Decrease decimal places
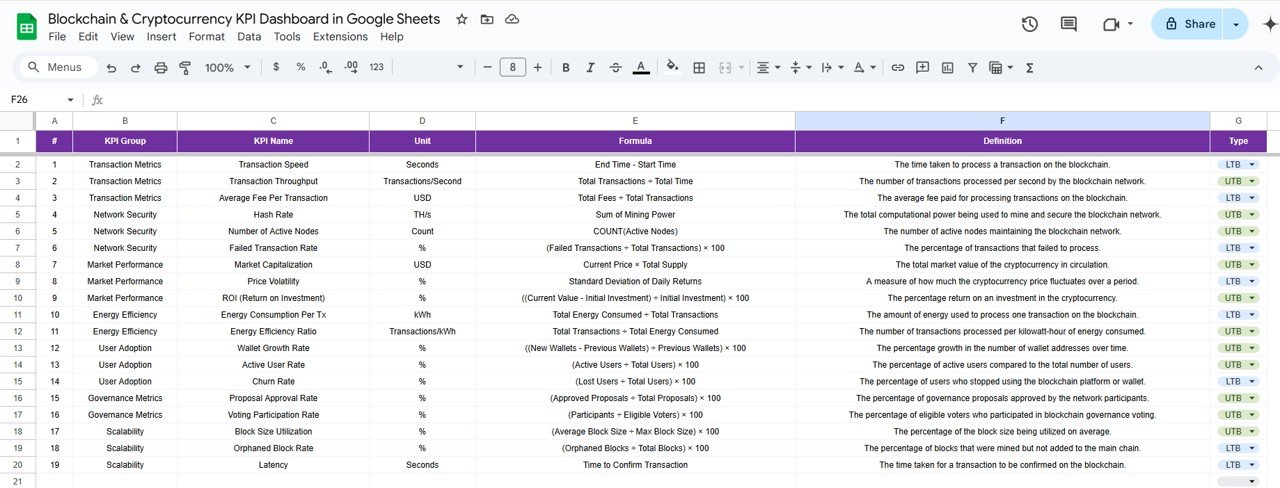 click(x=326, y=67)
